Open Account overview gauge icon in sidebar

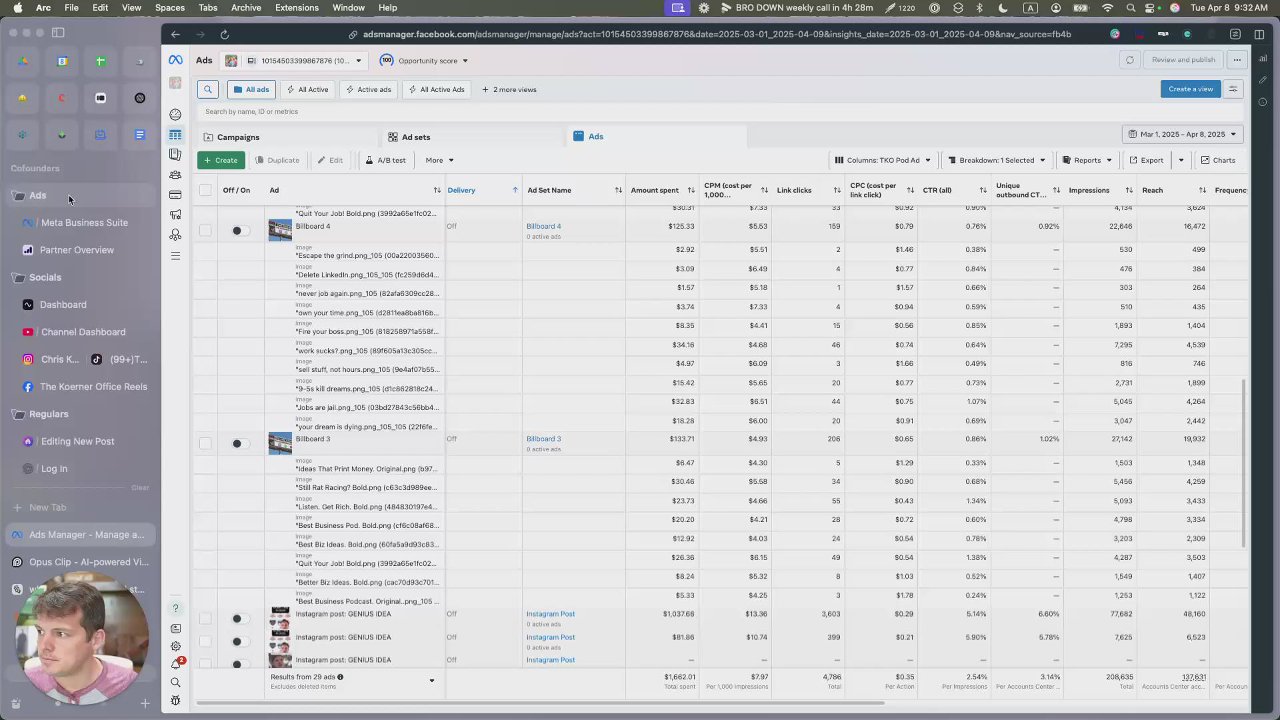point(175,114)
